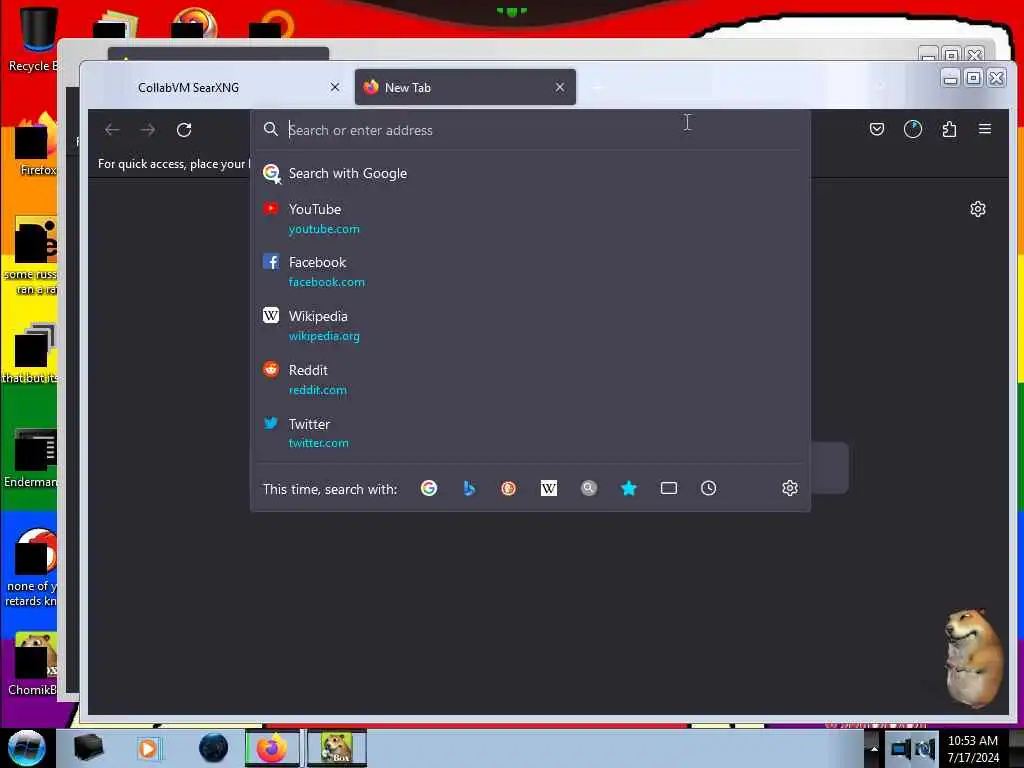Screen dimensions: 1024x768
Task: Open new tab page personalize gear
Action: (978, 209)
